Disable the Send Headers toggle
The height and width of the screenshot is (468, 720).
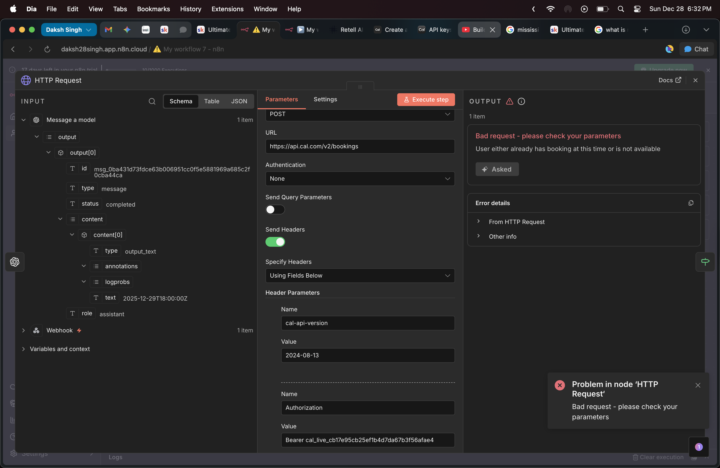(274, 241)
